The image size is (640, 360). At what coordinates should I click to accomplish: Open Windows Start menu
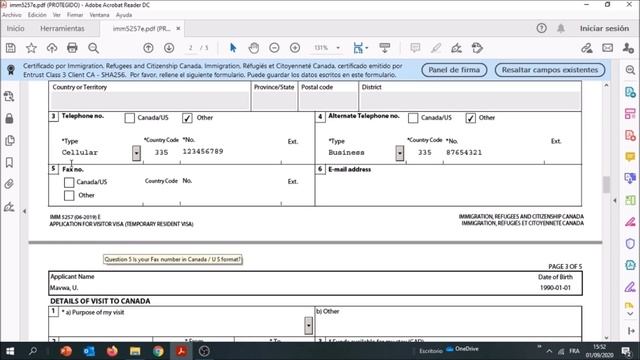coord(10,351)
